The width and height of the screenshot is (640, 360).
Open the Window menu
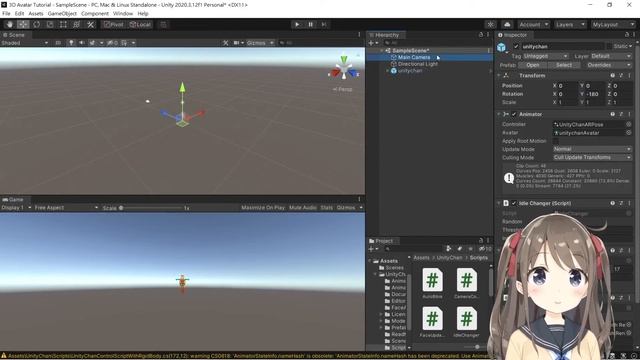point(123,13)
